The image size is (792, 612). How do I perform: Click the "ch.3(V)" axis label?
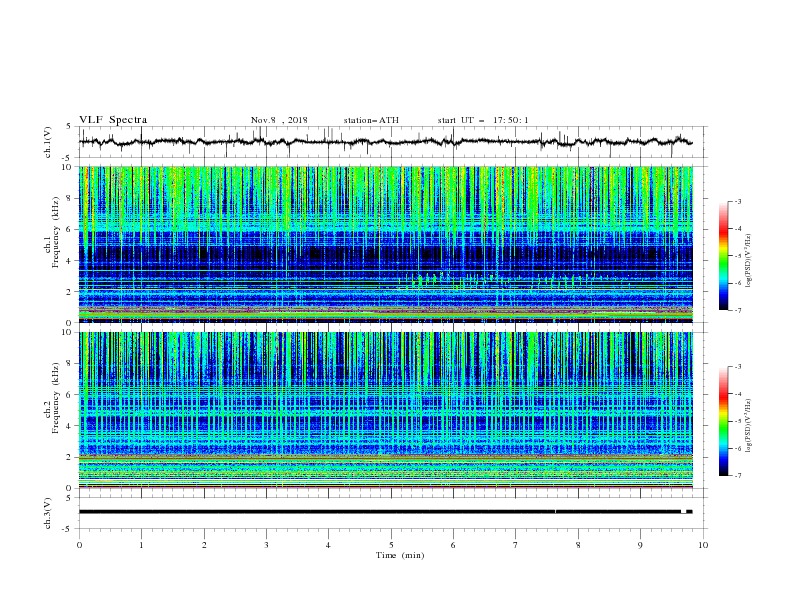pos(48,513)
